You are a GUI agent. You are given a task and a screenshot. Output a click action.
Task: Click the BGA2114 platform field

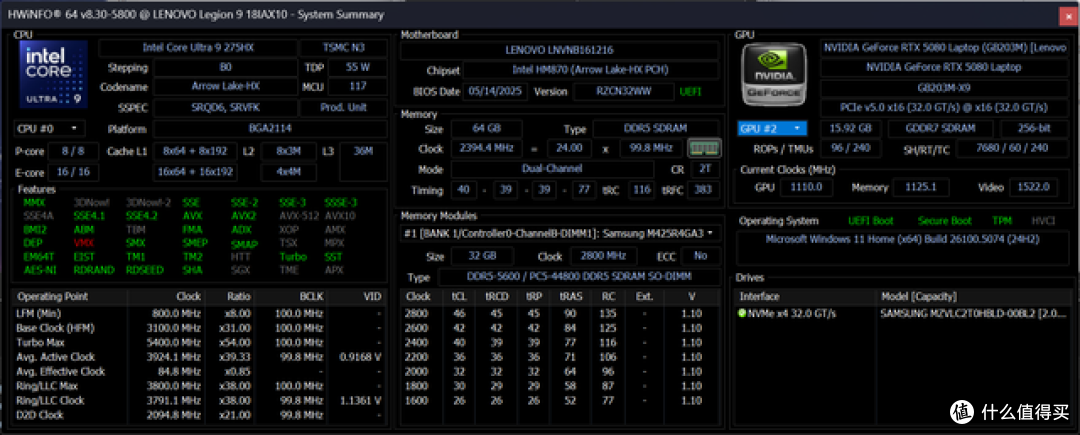270,129
